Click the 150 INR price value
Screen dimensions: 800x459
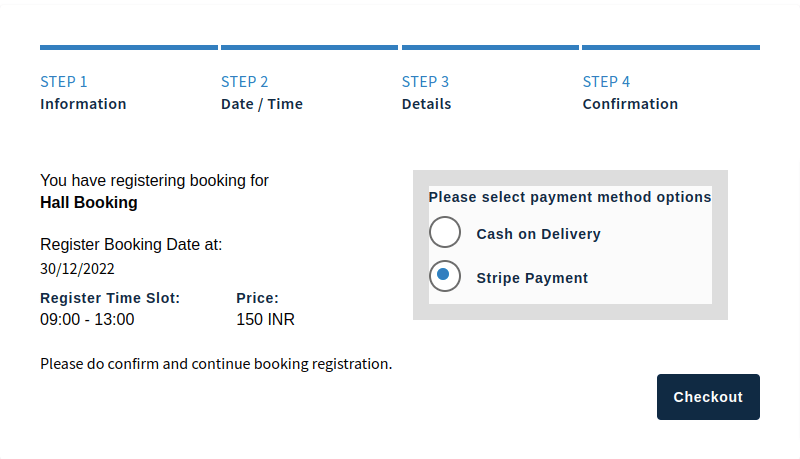(x=265, y=320)
